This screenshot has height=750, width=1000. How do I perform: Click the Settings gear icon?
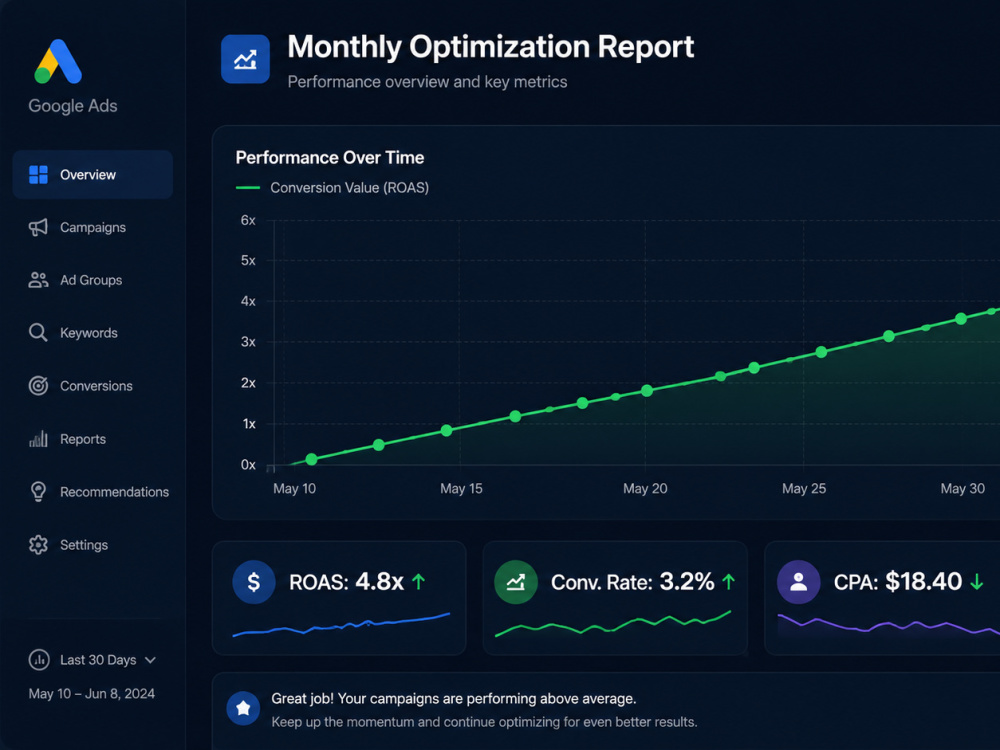38,545
